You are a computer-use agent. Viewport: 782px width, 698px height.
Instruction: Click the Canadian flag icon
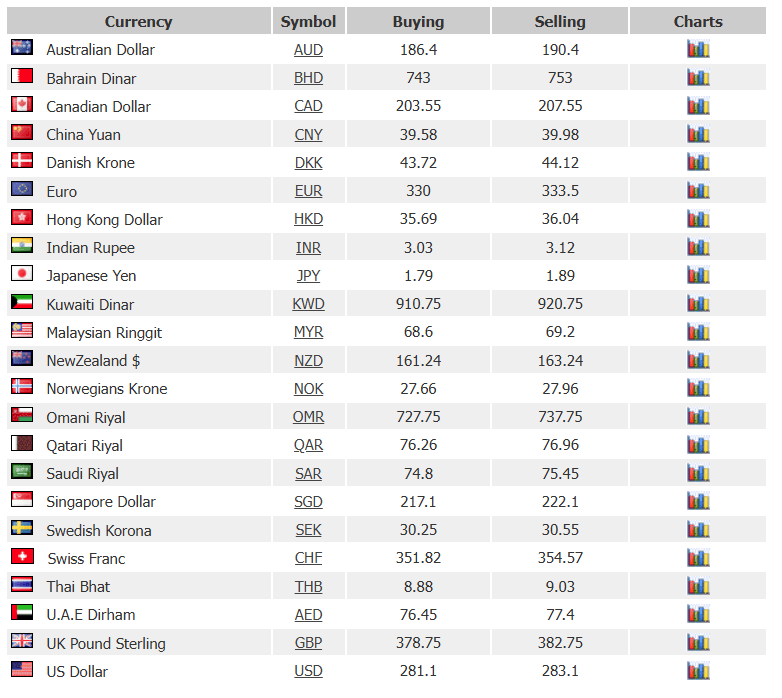[x=22, y=104]
